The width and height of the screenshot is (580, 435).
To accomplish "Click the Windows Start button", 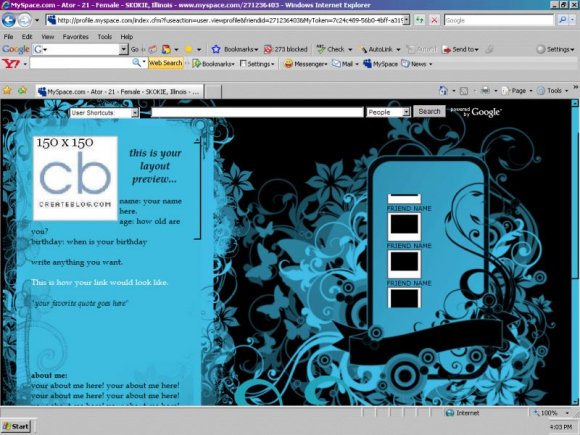I will point(16,426).
